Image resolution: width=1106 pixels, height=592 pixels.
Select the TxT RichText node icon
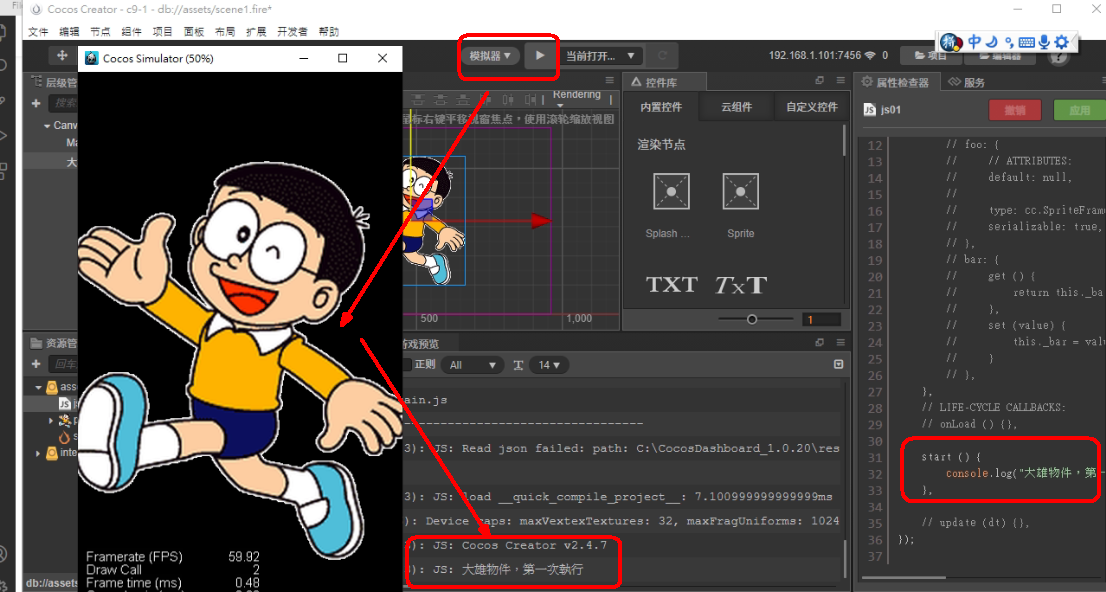[741, 284]
